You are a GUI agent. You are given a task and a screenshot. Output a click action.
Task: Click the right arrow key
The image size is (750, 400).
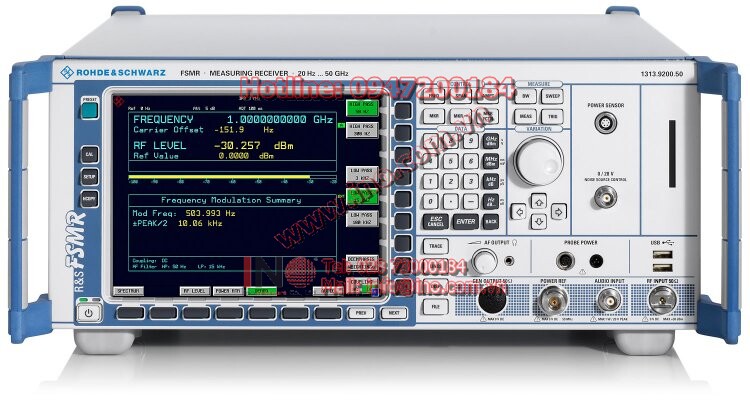(559, 211)
